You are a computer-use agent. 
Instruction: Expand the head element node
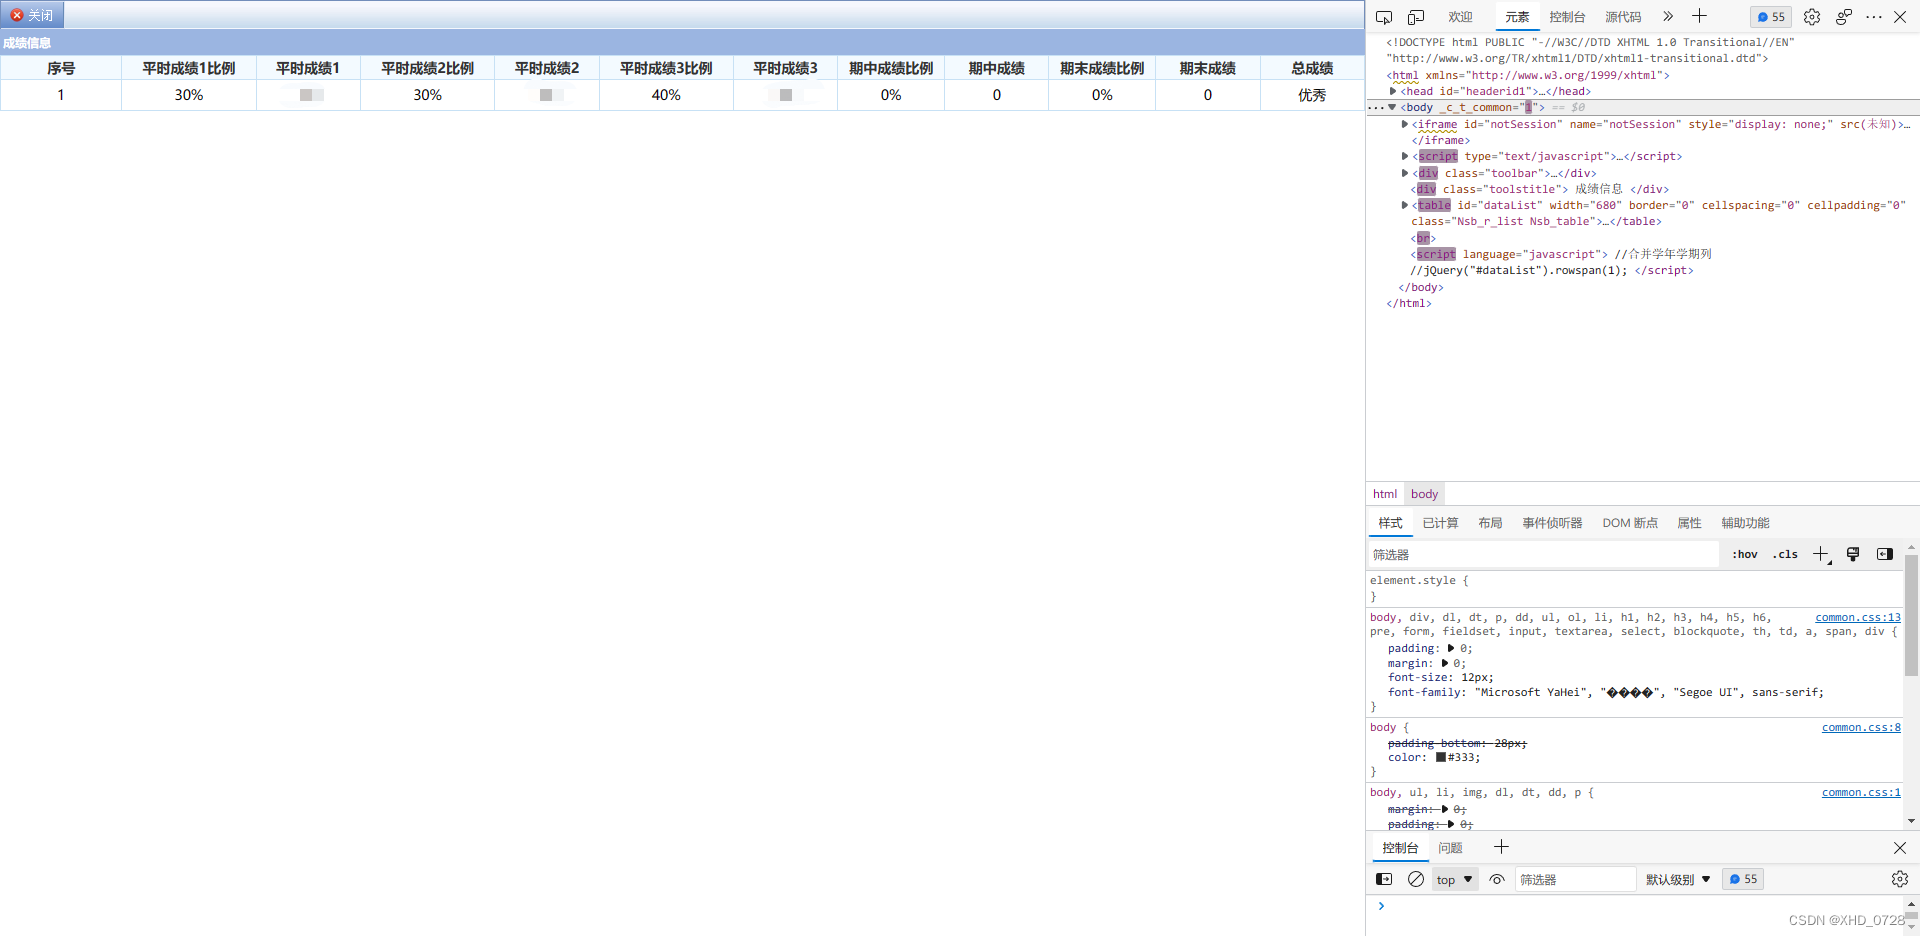click(1393, 91)
